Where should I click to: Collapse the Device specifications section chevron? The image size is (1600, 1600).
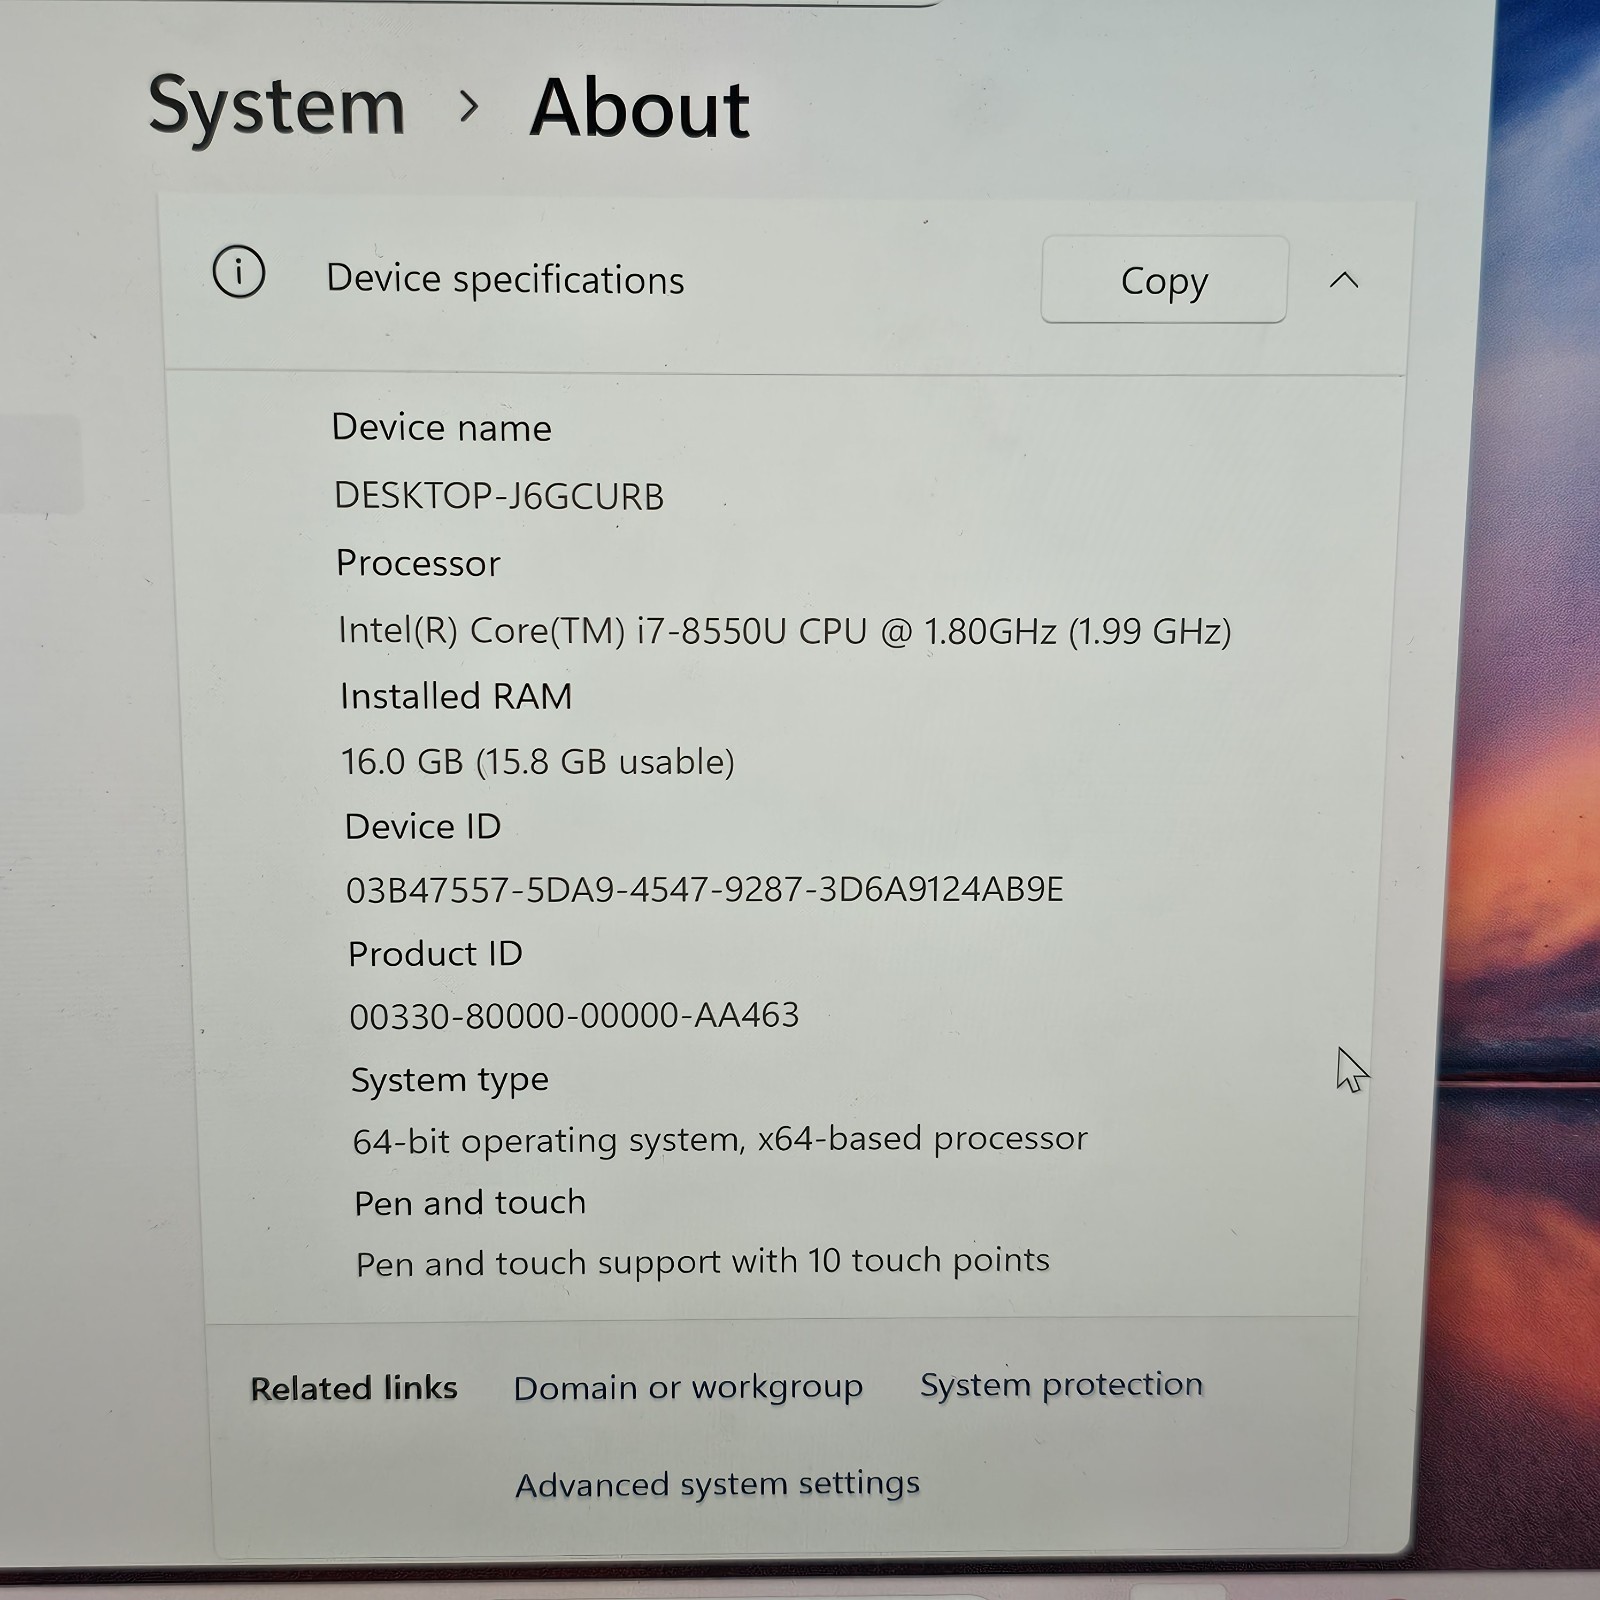point(1344,280)
